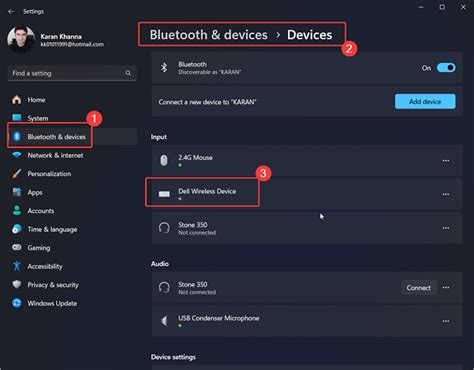Open Accessibility settings

[72, 266]
